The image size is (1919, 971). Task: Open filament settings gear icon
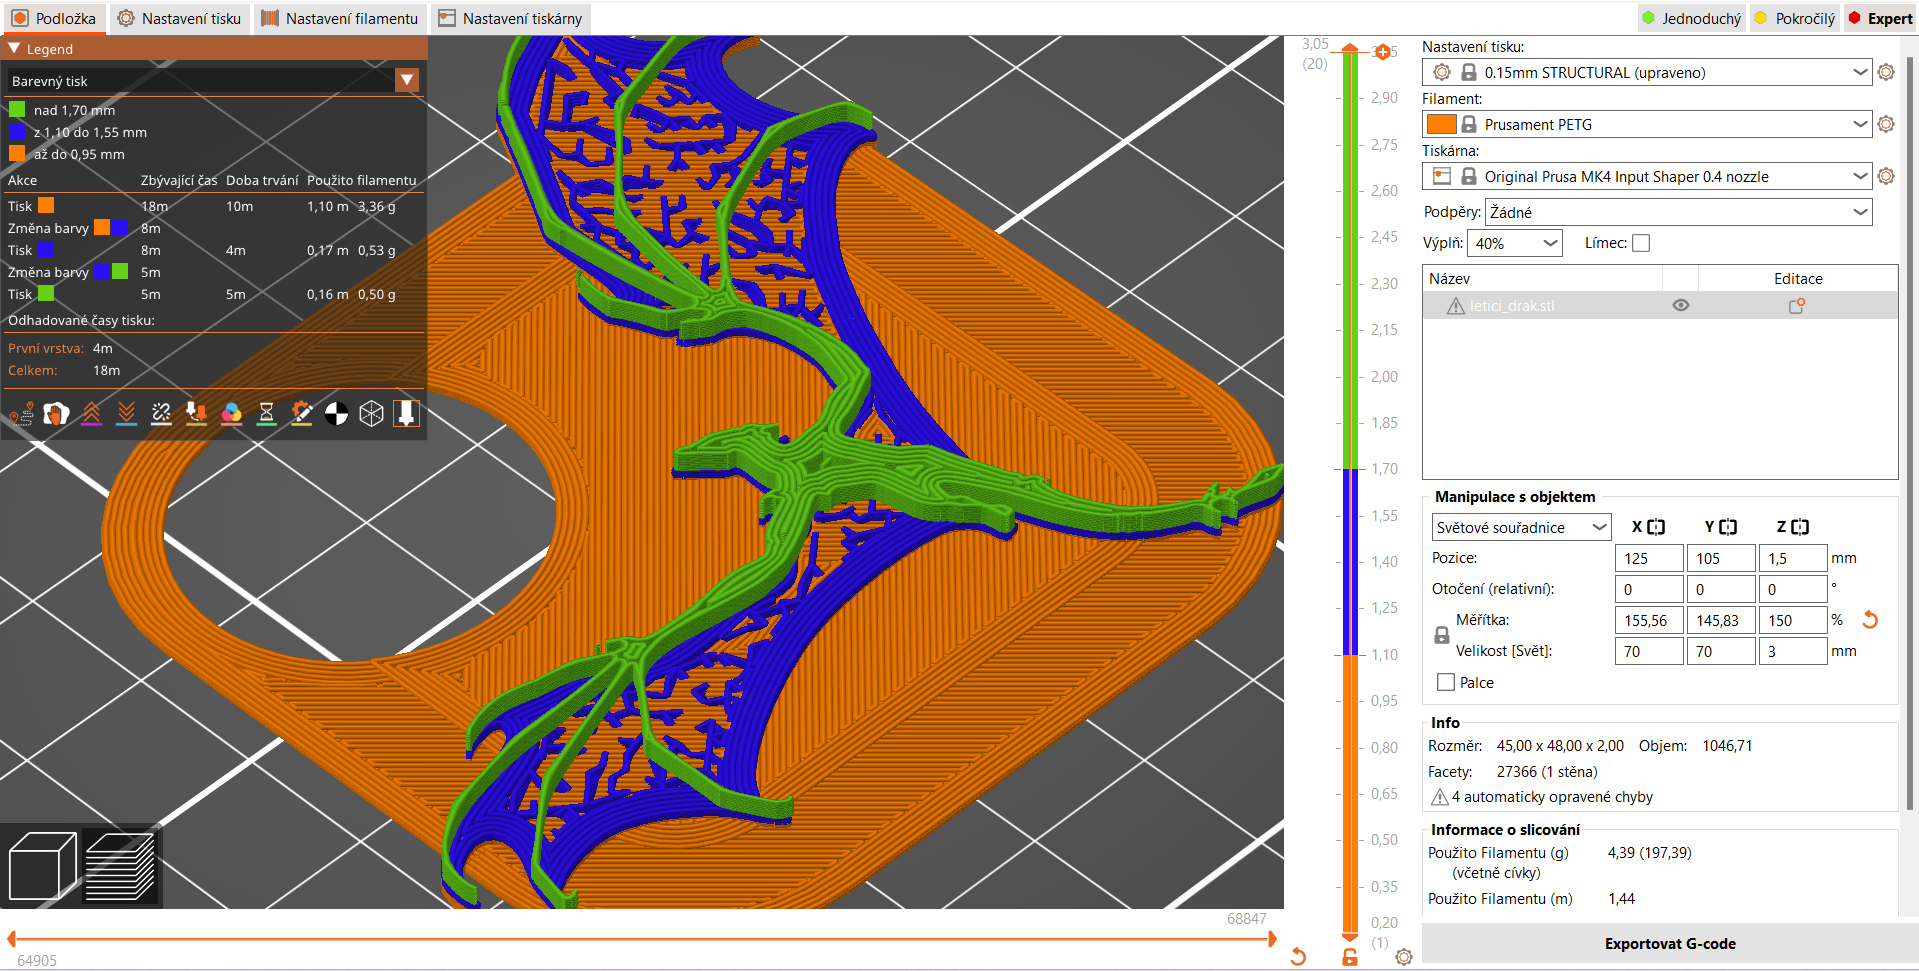click(x=1886, y=124)
